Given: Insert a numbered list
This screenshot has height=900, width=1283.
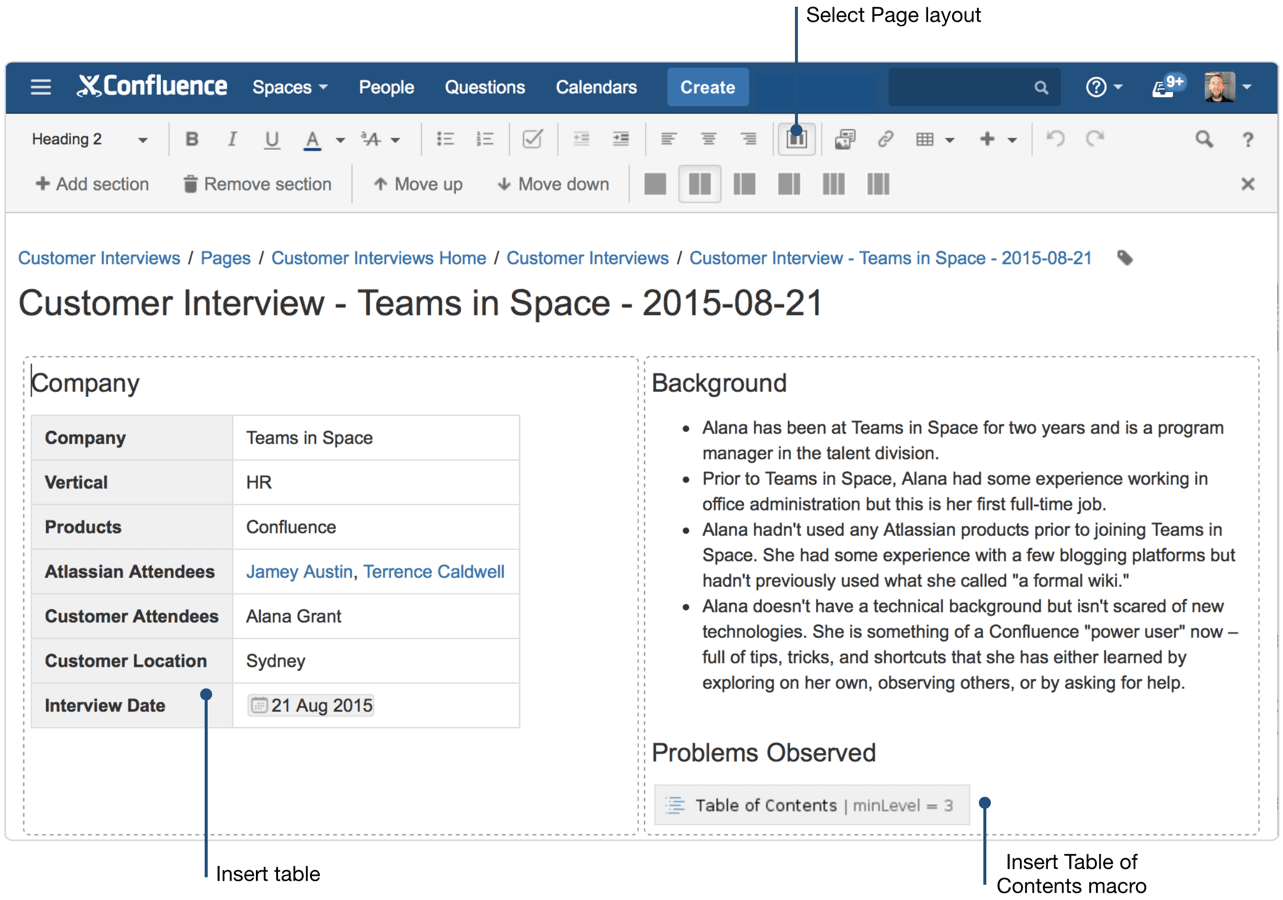Looking at the screenshot, I should click(485, 140).
